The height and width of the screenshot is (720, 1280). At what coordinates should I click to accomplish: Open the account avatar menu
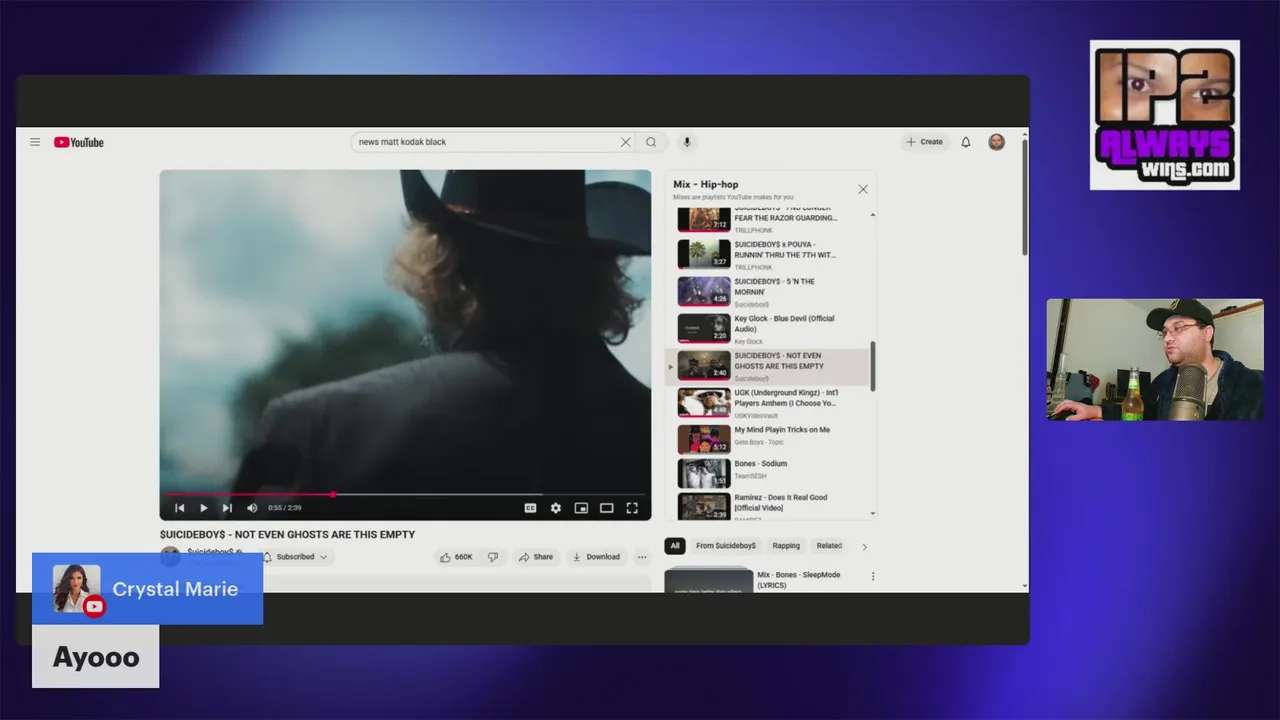pos(996,142)
